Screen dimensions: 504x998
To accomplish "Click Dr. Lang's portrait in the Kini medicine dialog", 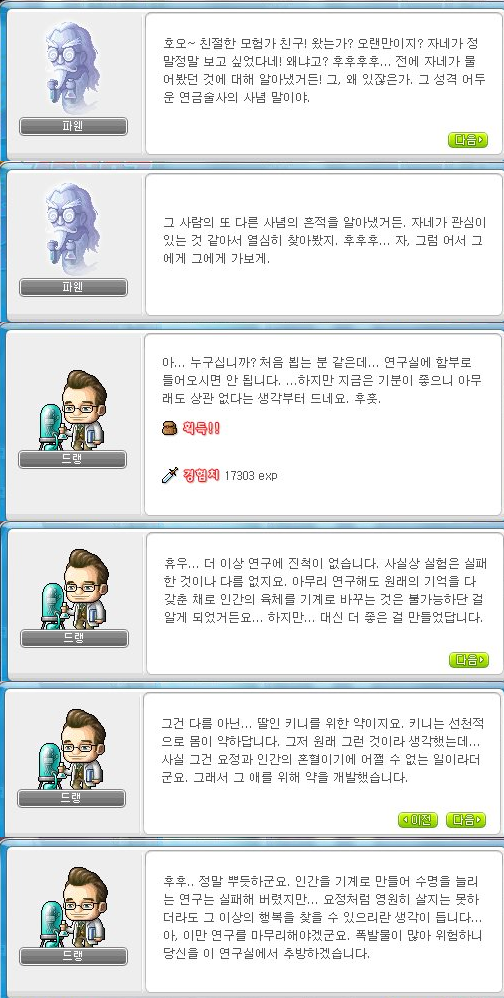I will 72,748.
